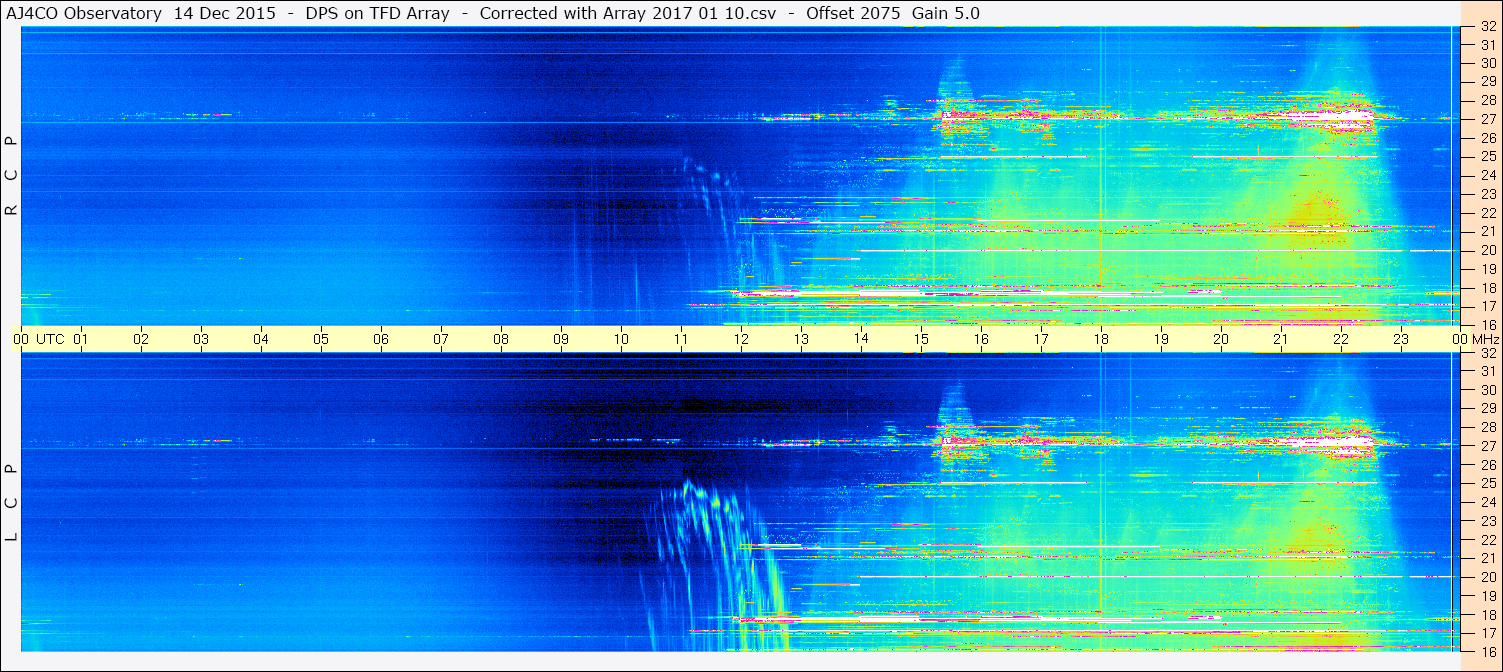Select hour 10 on the time axis

pos(621,339)
